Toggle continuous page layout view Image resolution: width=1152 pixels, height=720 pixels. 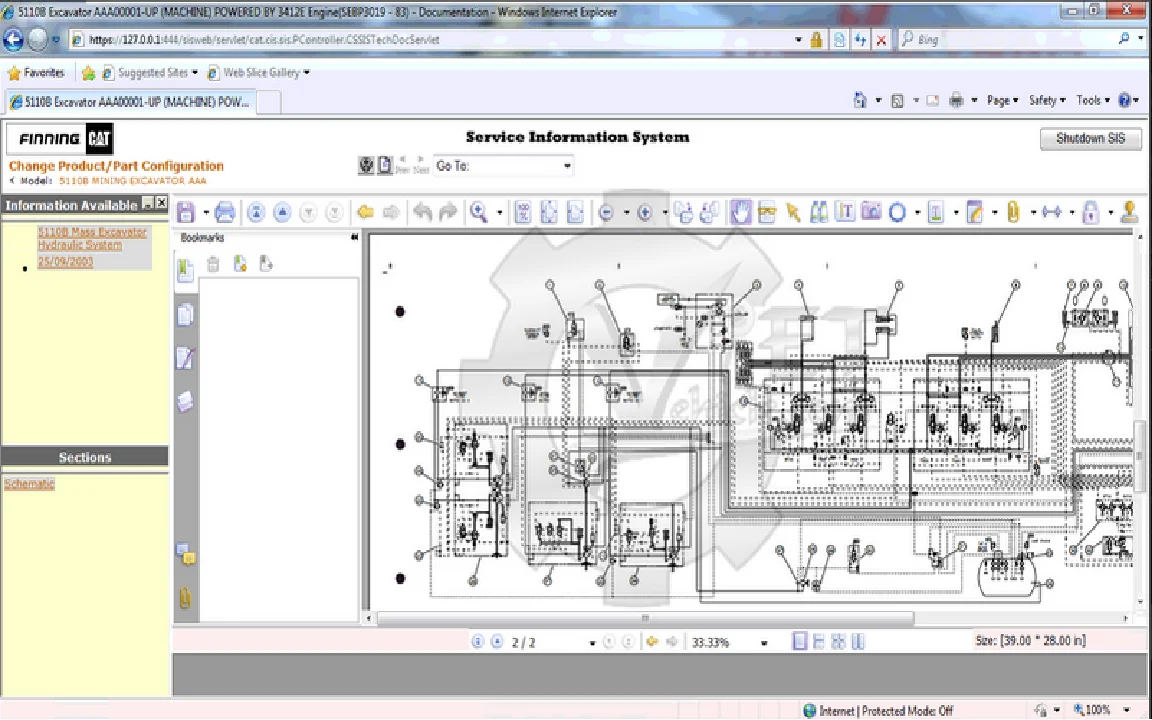point(818,642)
